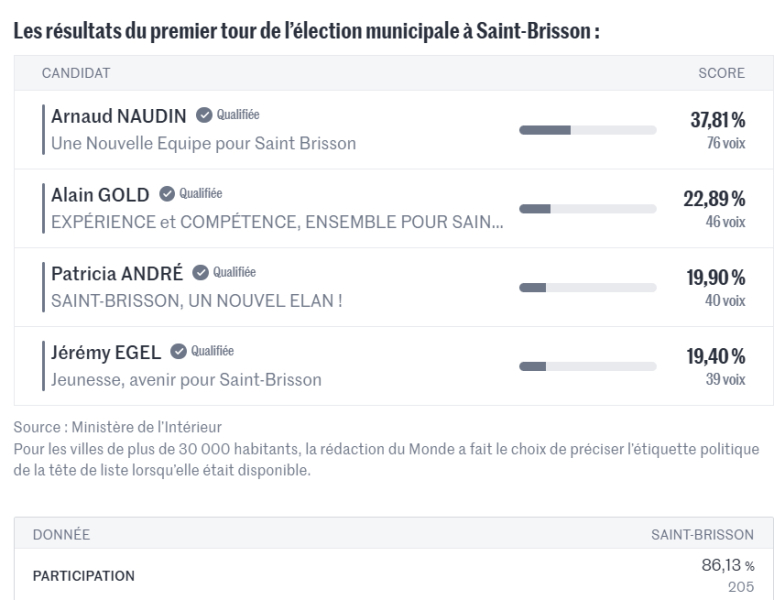774x600 pixels.
Task: Click checkmark badge beside Patricia ANDRÉ
Action: [x=200, y=272]
